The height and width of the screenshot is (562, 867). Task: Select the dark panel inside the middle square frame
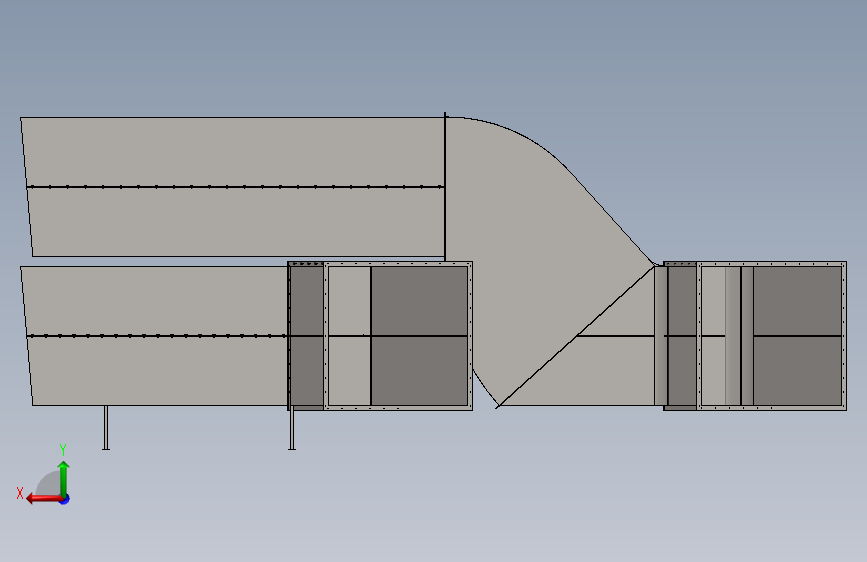419,336
